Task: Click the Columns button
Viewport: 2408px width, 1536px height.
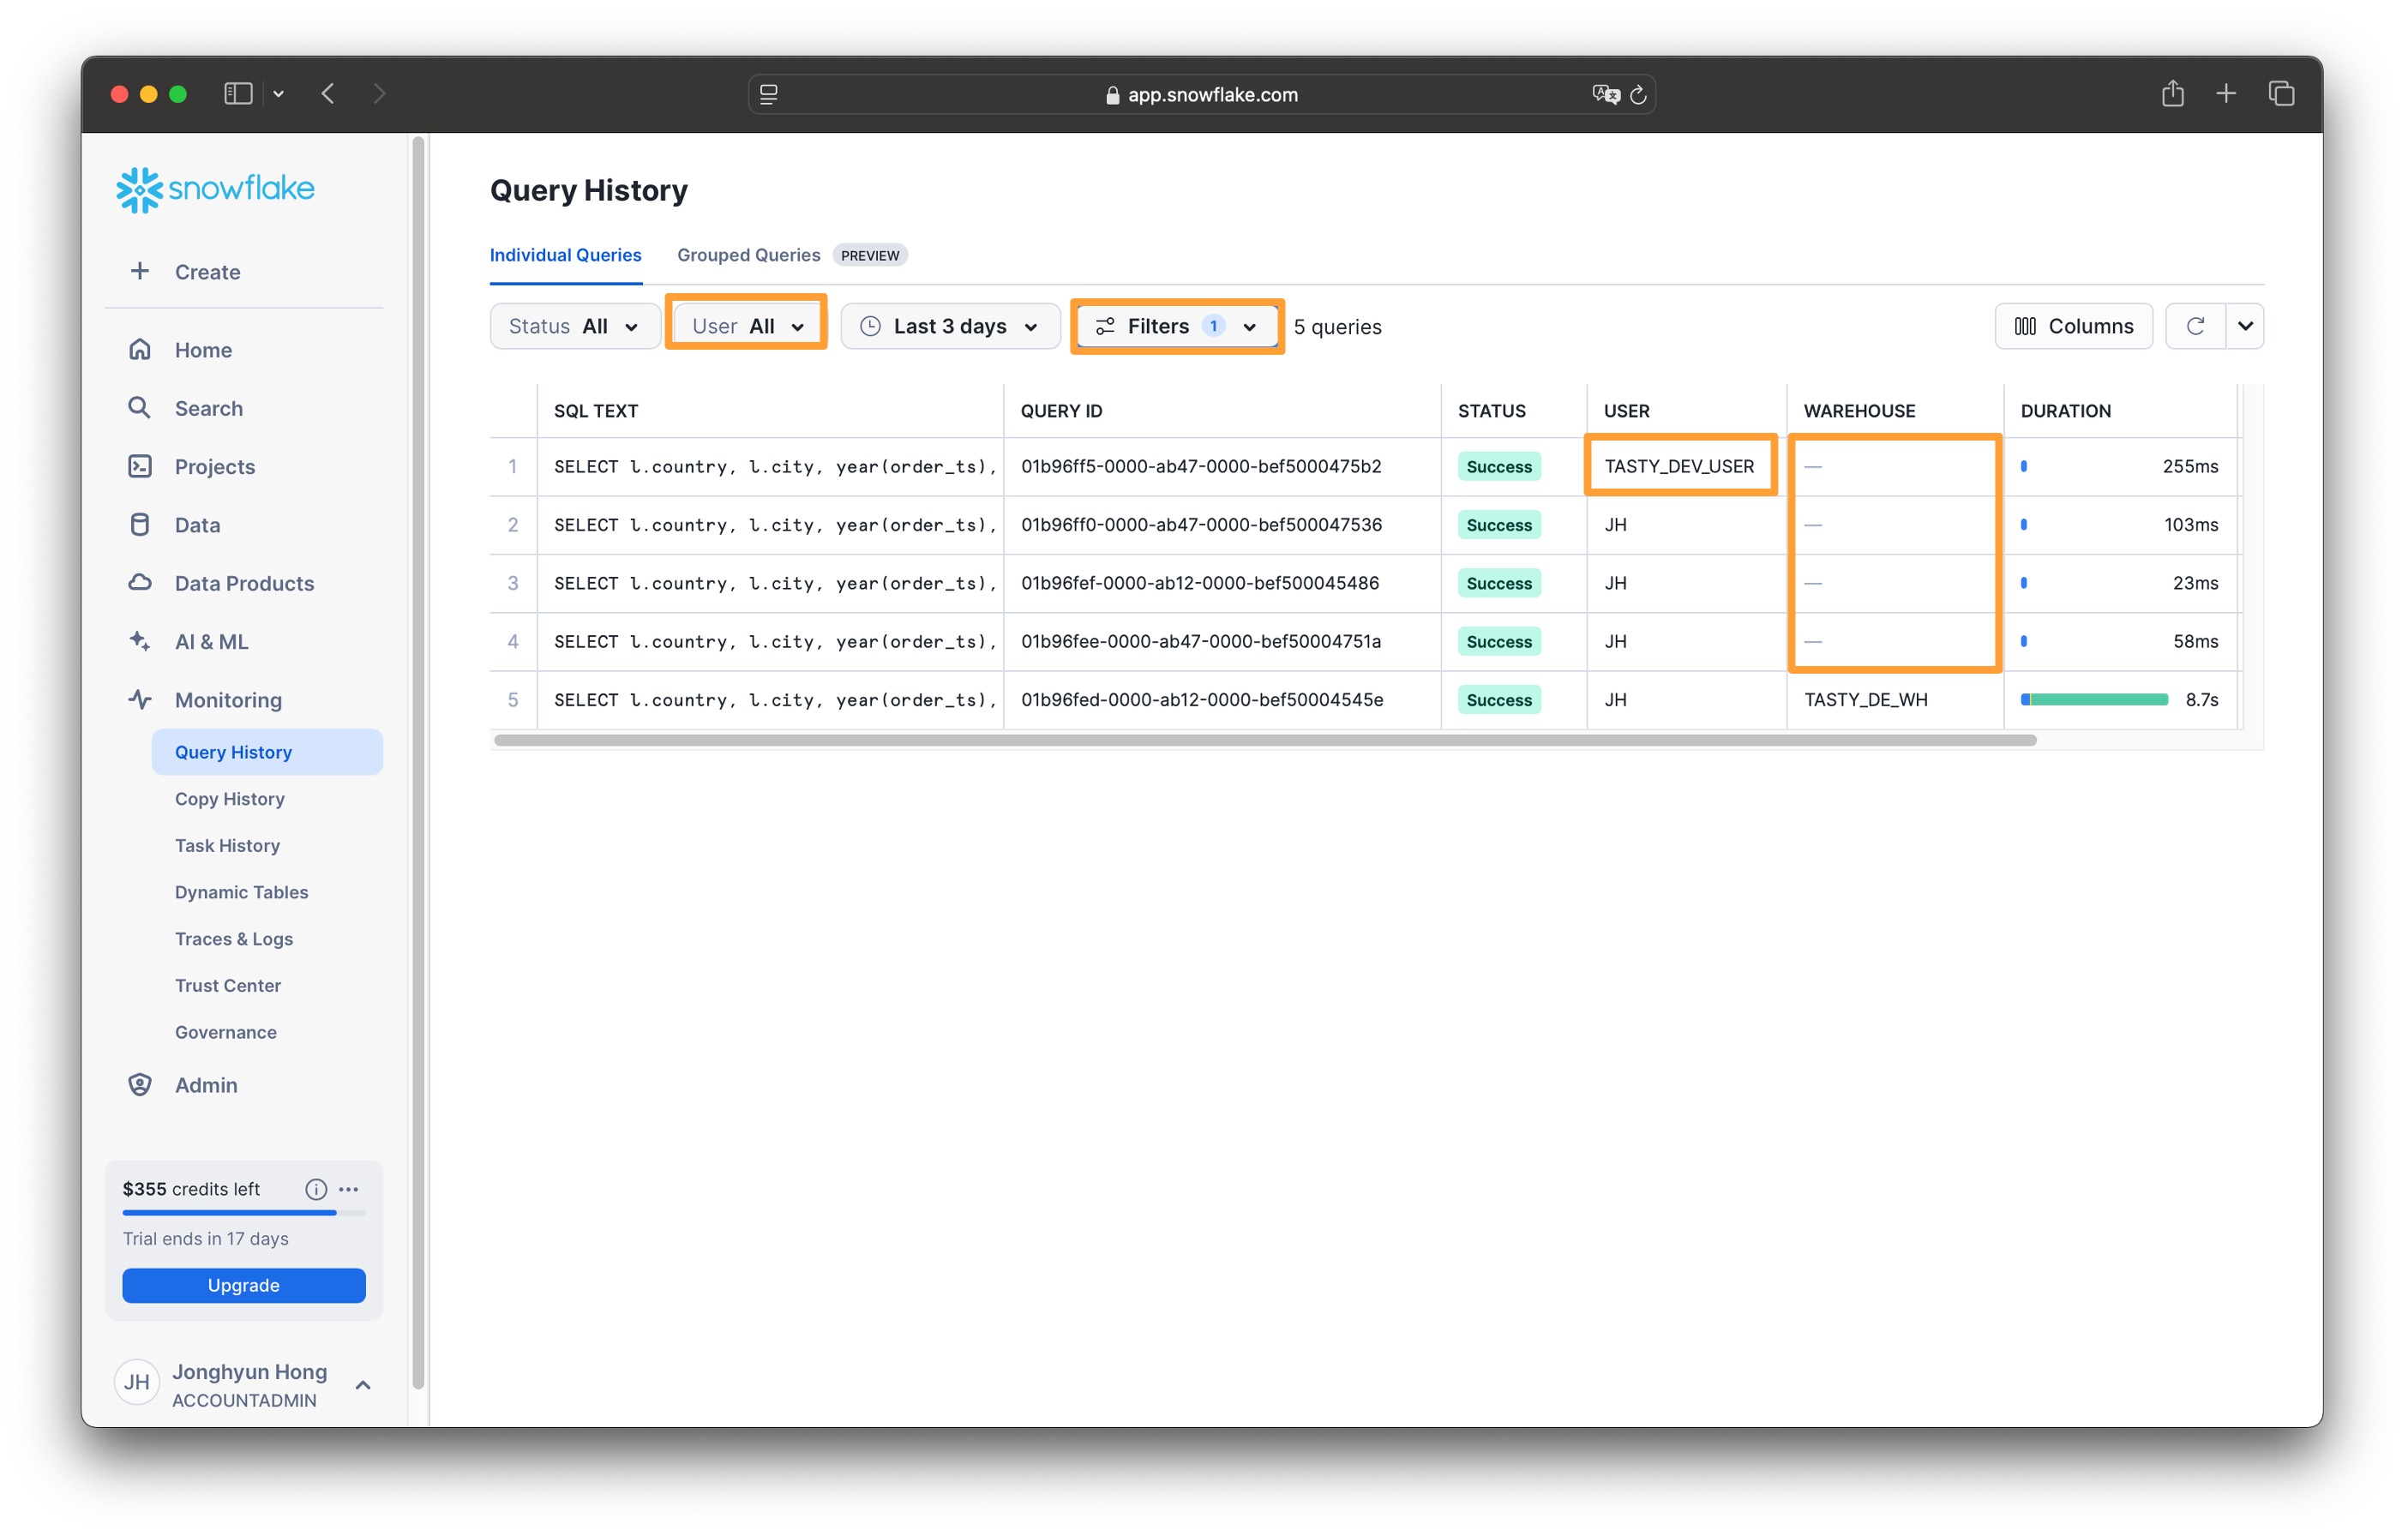Action: click(x=2073, y=326)
